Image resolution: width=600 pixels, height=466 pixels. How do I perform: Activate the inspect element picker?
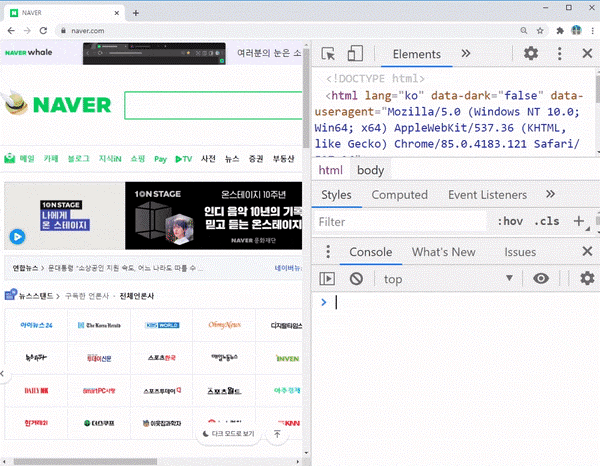tap(328, 54)
